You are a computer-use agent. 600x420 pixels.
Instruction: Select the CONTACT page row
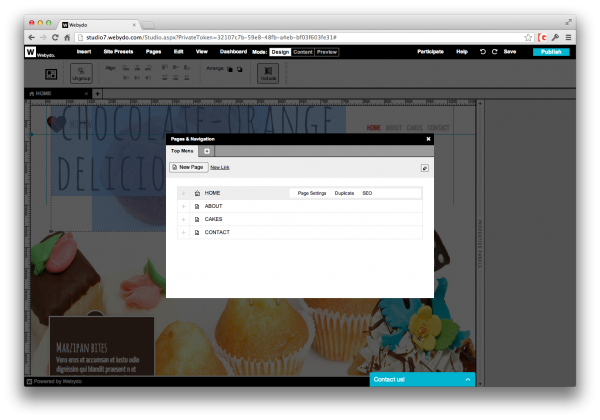[x=300, y=232]
